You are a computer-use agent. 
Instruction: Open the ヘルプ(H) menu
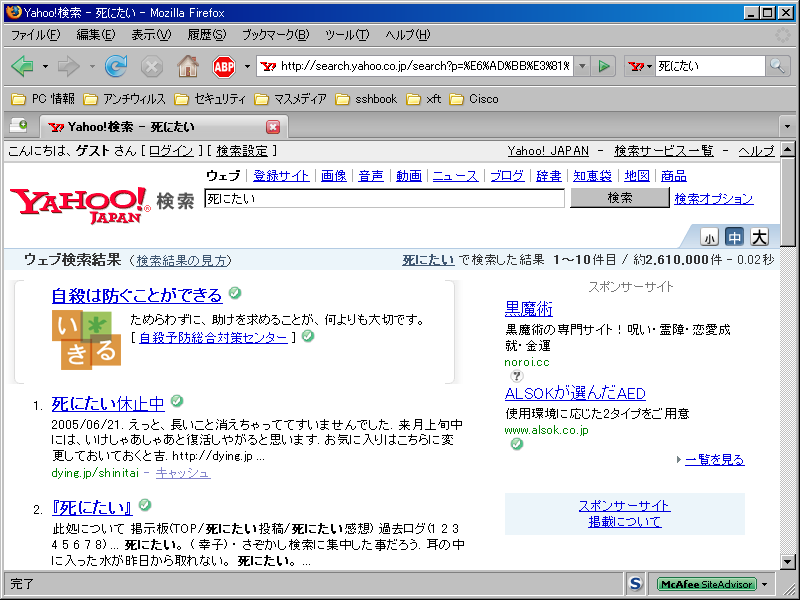(408, 35)
